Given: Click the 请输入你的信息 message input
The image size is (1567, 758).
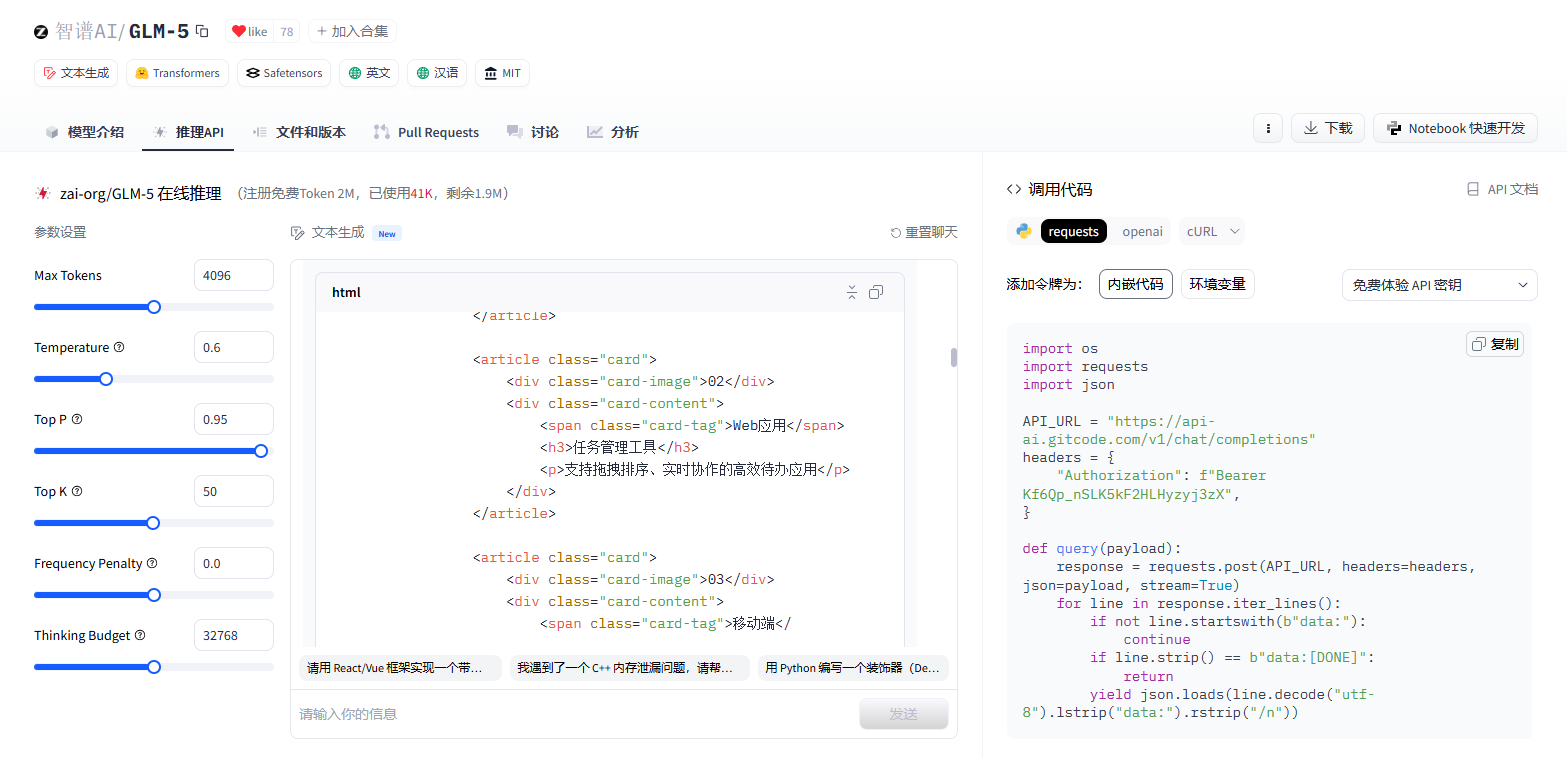Looking at the screenshot, I should [574, 714].
